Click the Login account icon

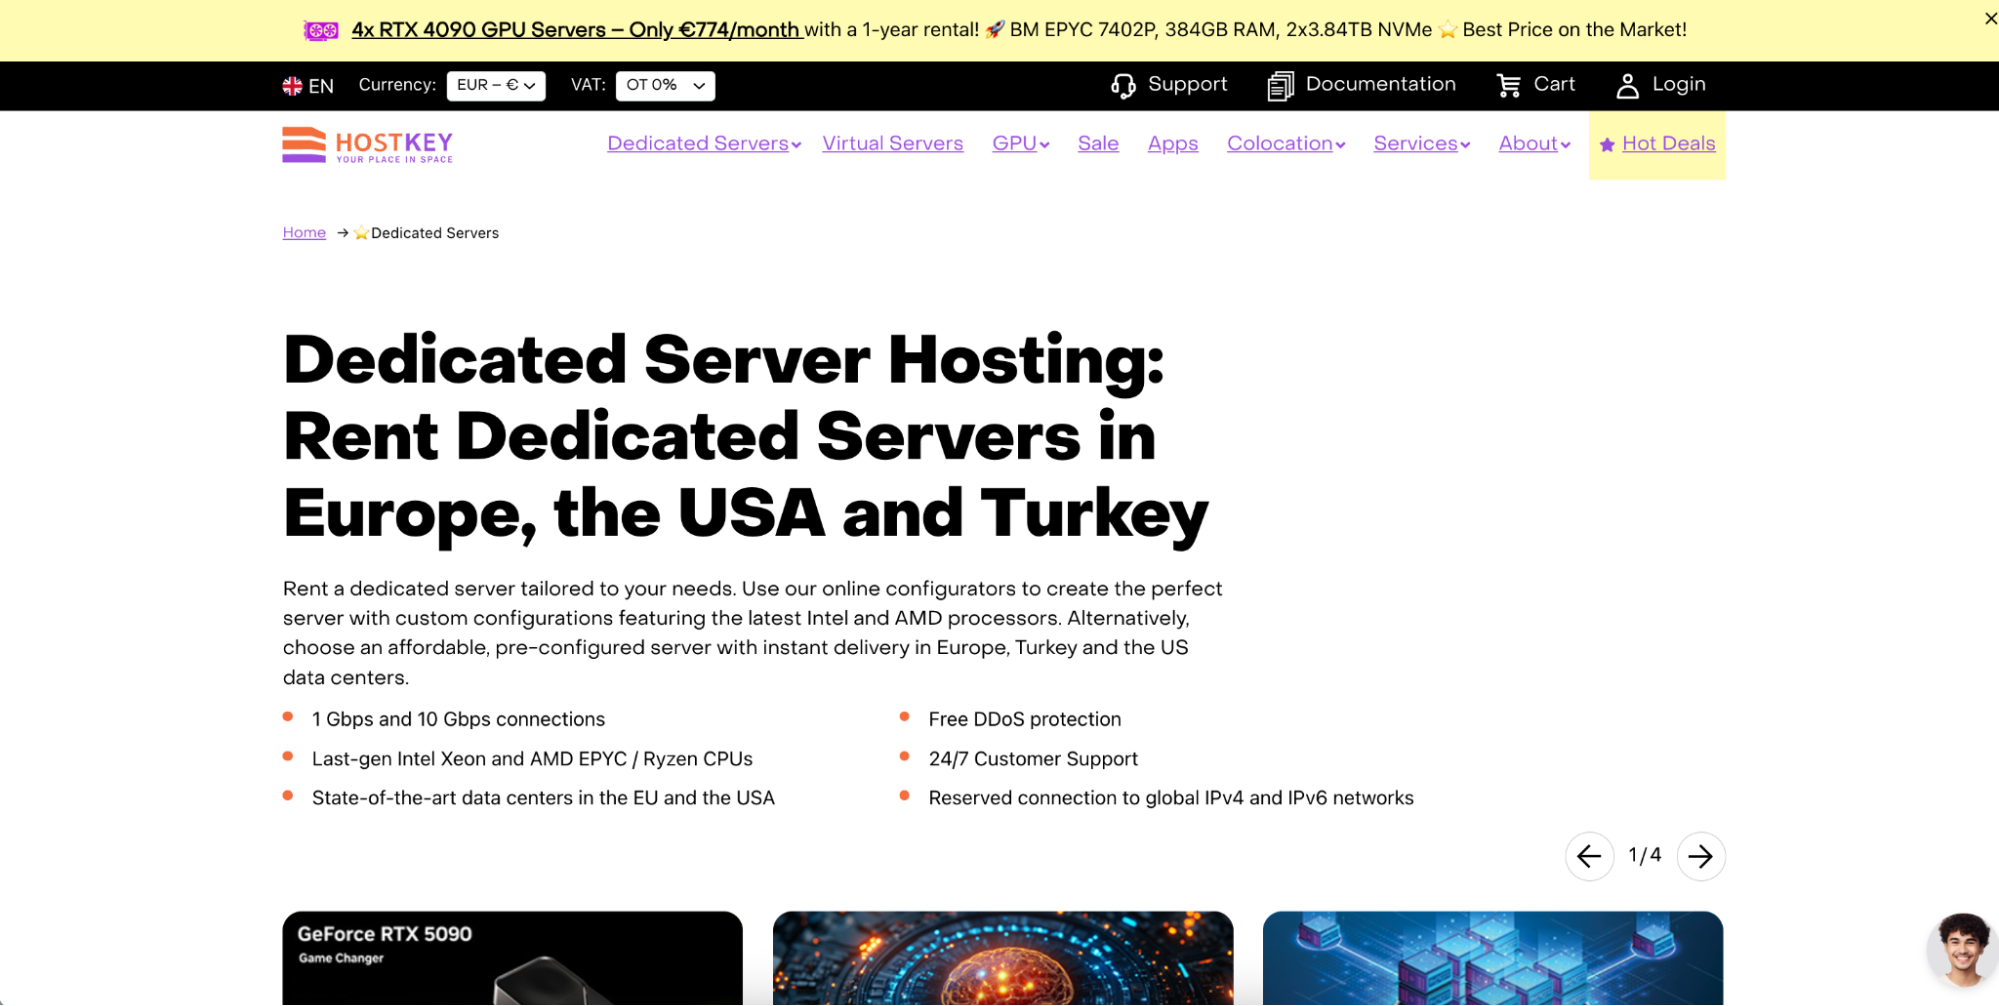tap(1628, 85)
